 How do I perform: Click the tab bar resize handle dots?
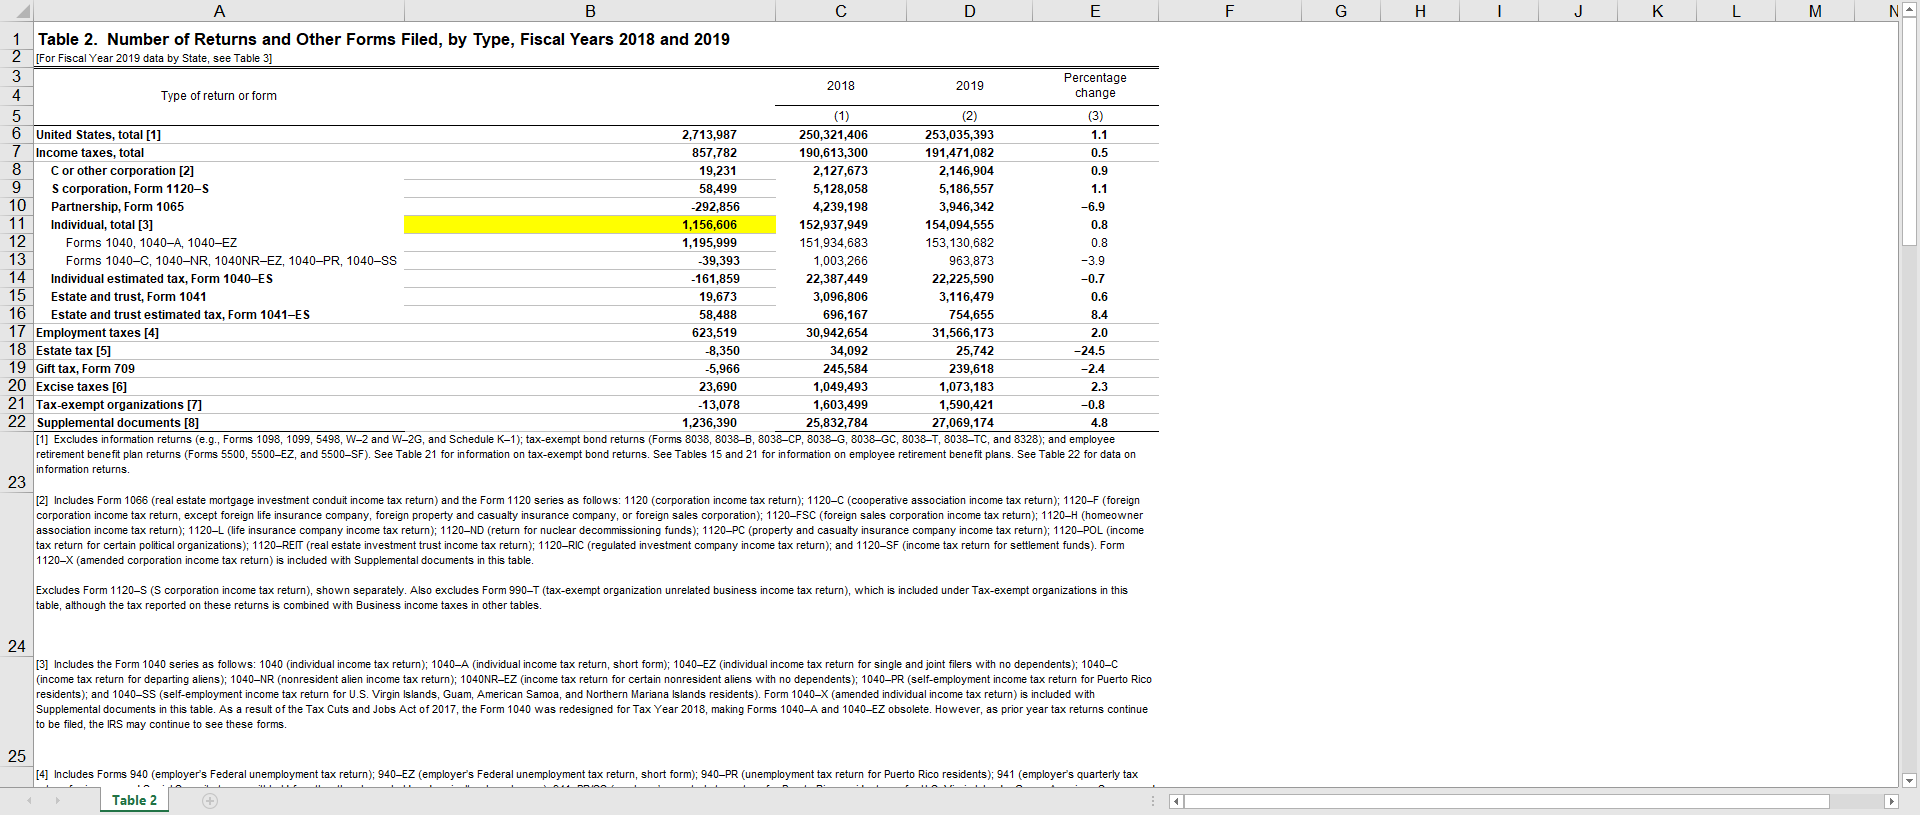(x=1153, y=801)
